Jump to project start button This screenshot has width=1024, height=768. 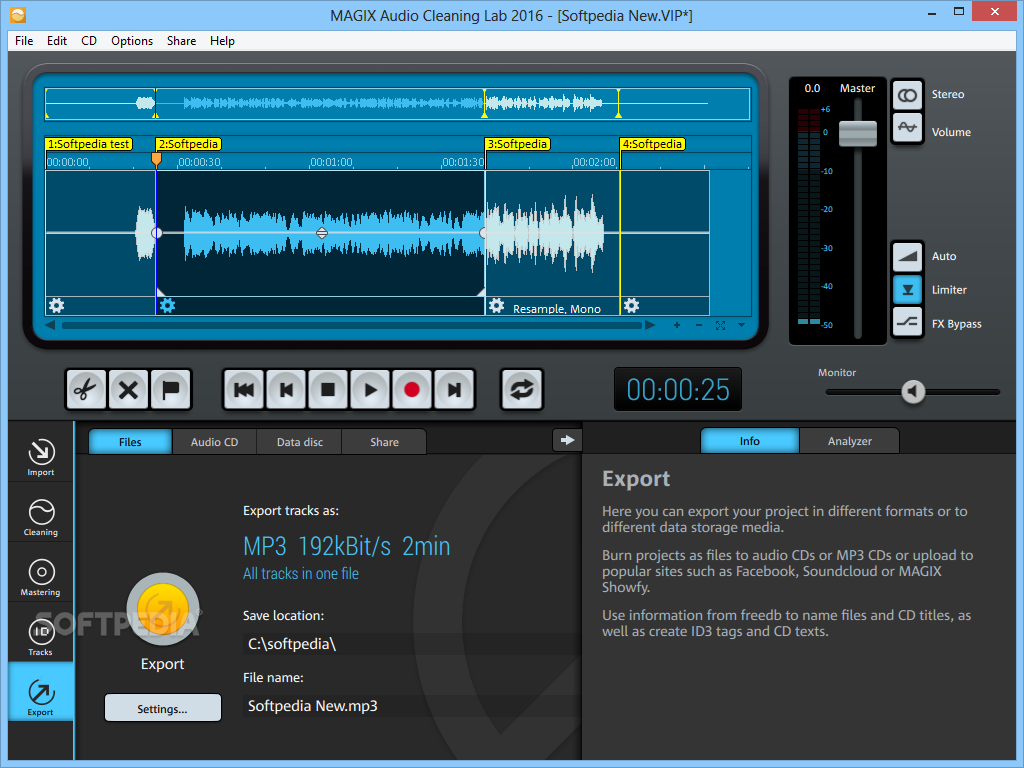[x=244, y=390]
